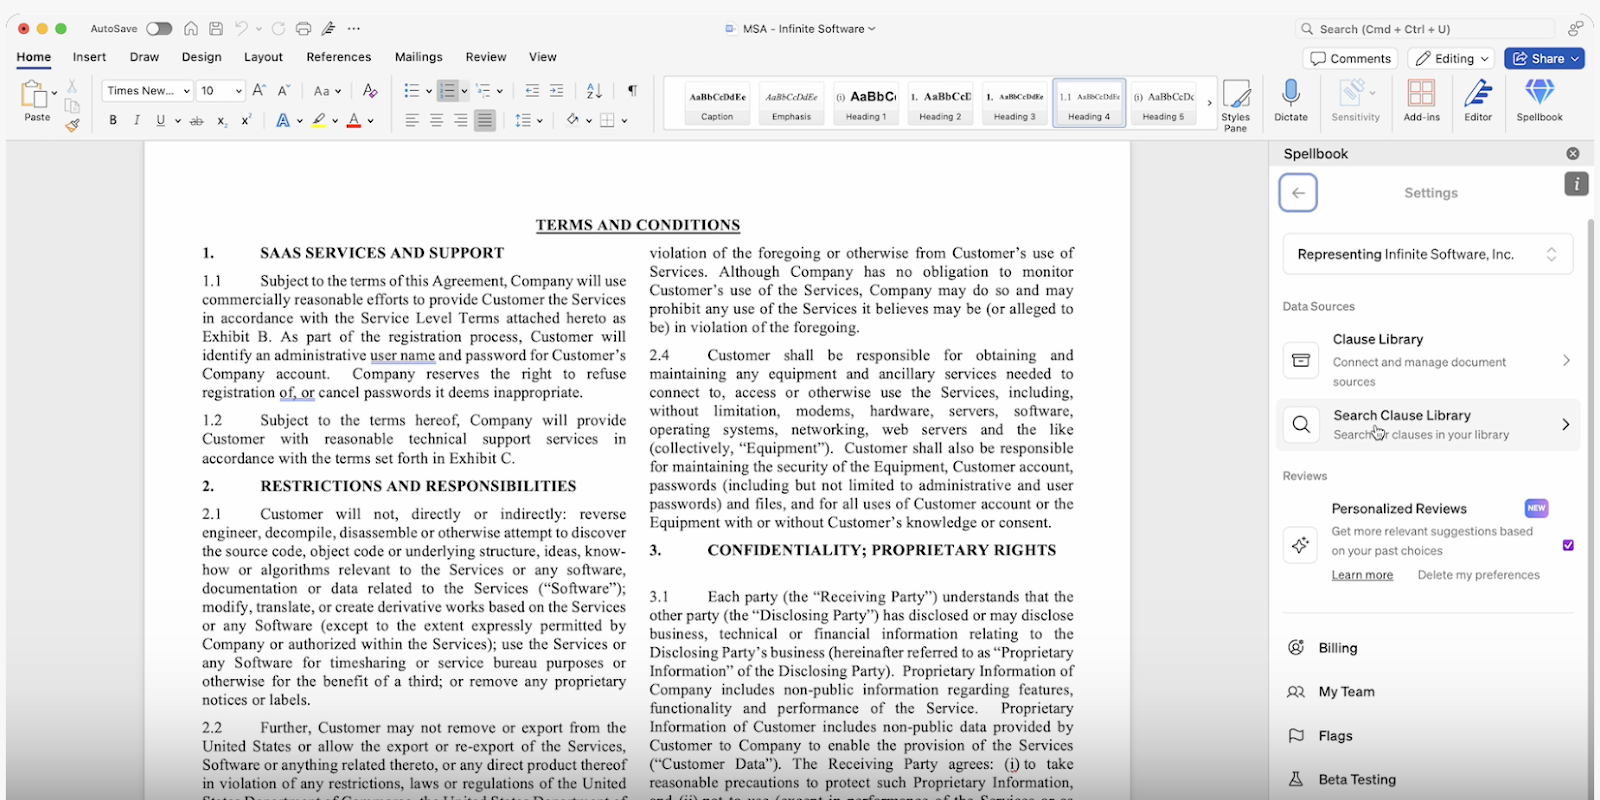Decrease paragraph indent
This screenshot has width=1600, height=800.
point(532,90)
